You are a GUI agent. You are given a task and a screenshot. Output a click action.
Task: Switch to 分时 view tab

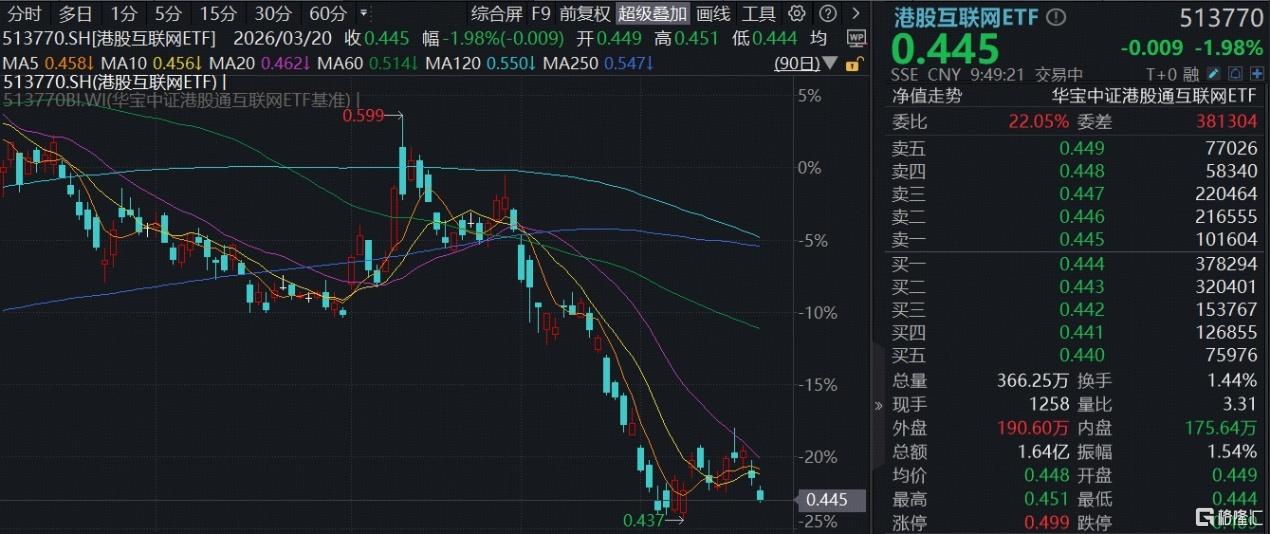coord(23,14)
